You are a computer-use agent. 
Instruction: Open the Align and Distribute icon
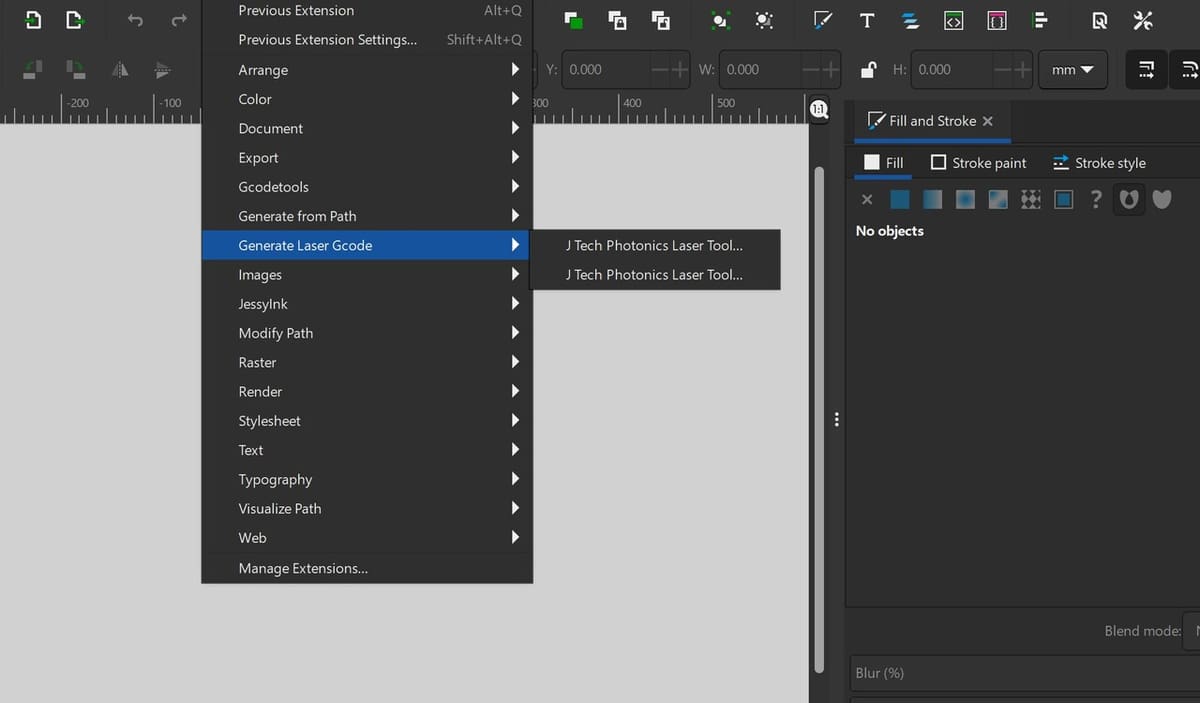(x=1040, y=20)
